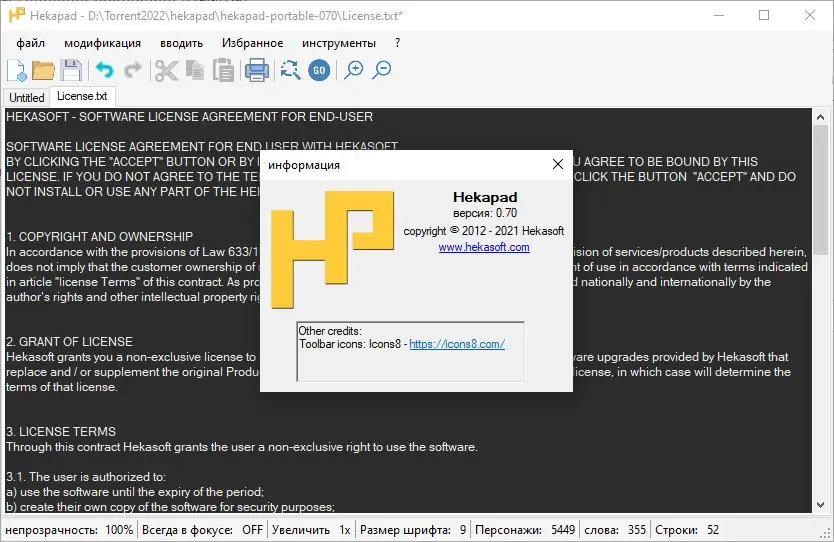Open the https://icons8.com/ link
Image resolution: width=834 pixels, height=542 pixels.
[x=457, y=344]
